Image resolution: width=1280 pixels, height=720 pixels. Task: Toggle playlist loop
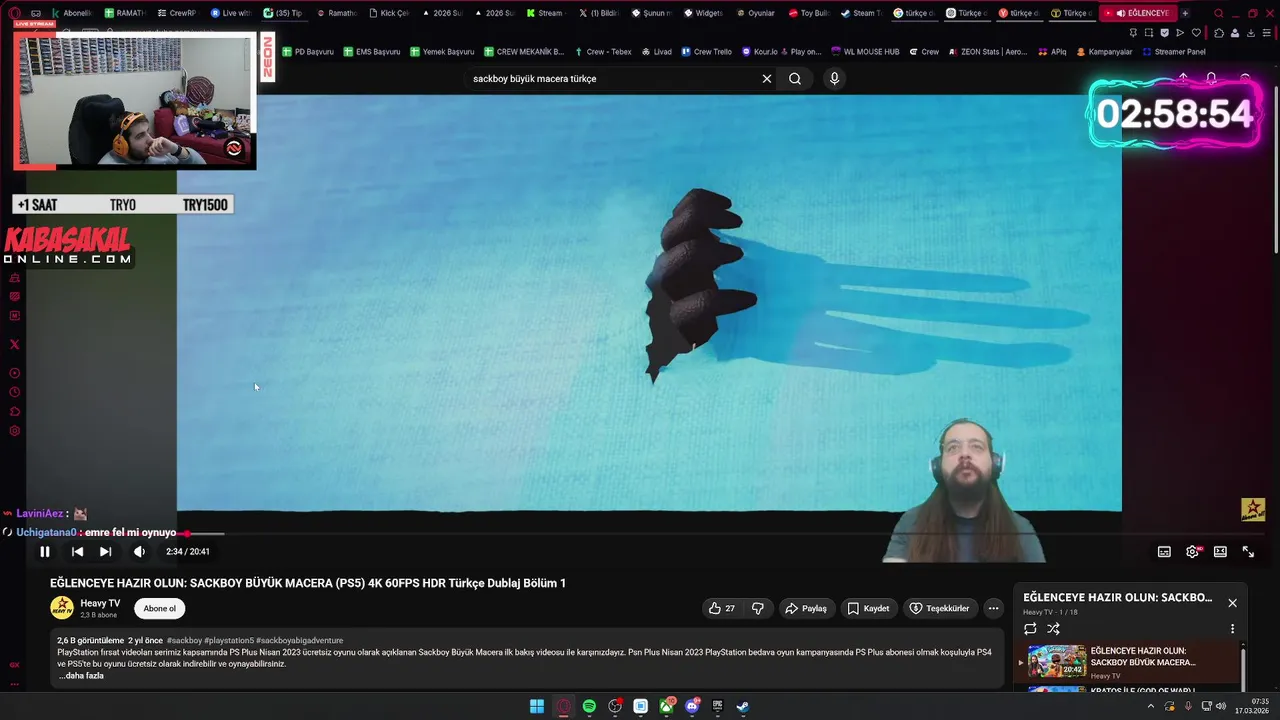pos(1030,629)
